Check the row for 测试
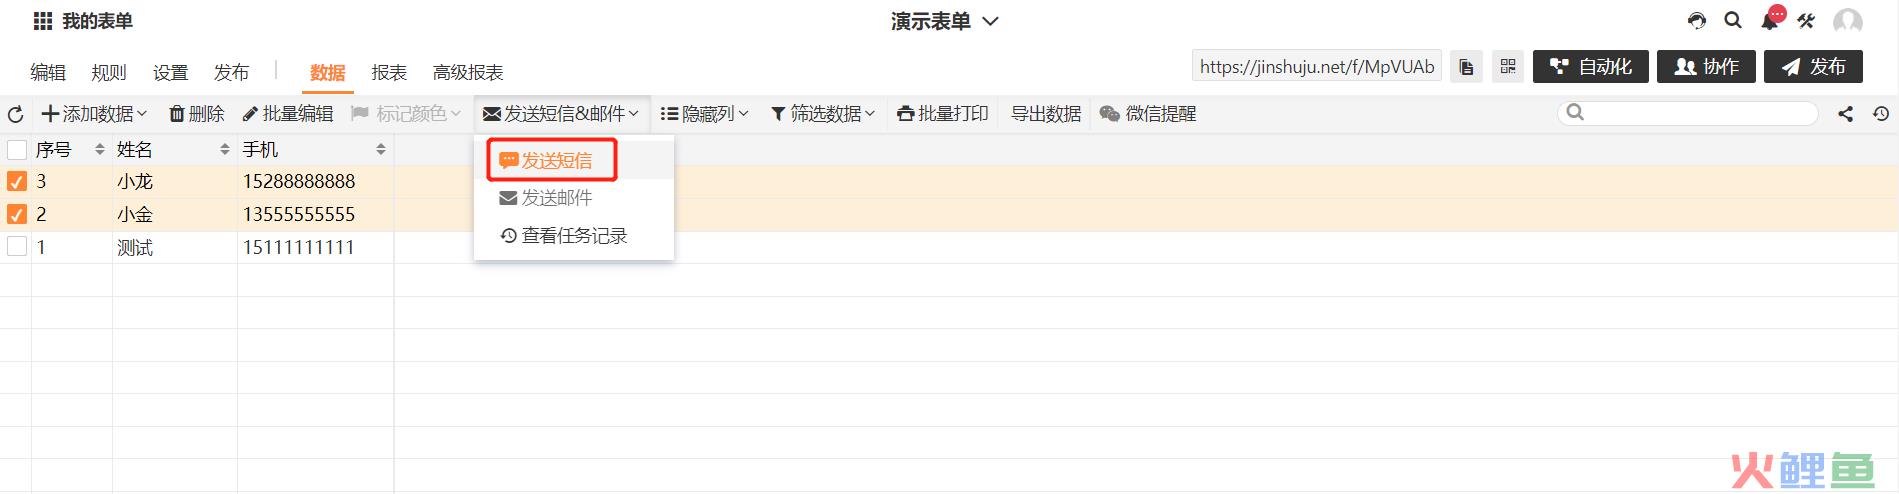This screenshot has width=1899, height=494. click(17, 246)
